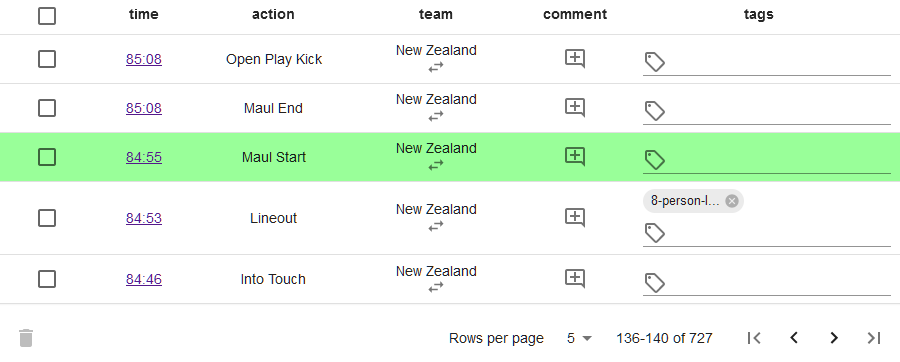Add comment to Open Play Kick row

pos(575,59)
